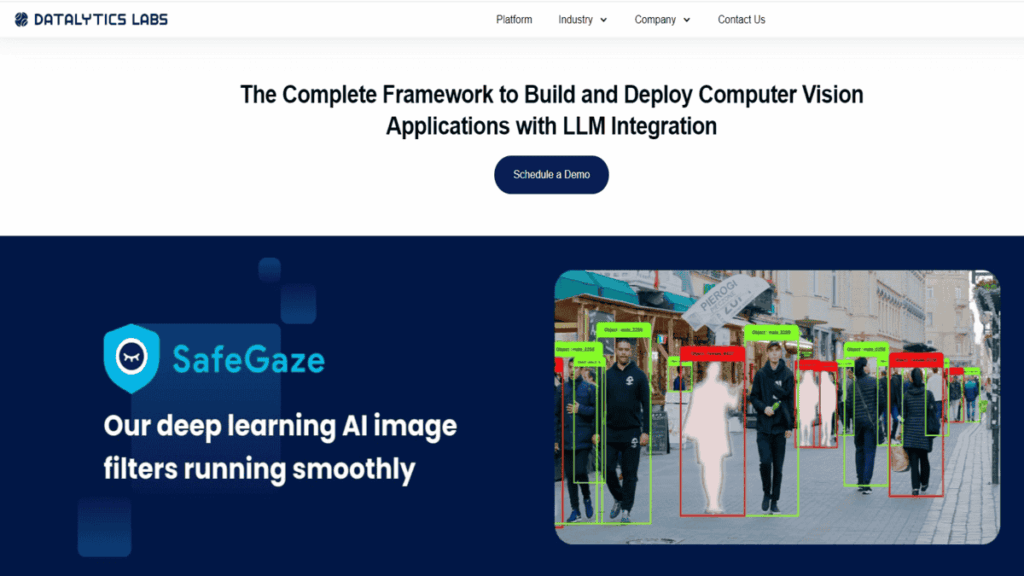Click the red-boxed woman in dark coat
This screenshot has width=1024, height=576.
918,430
